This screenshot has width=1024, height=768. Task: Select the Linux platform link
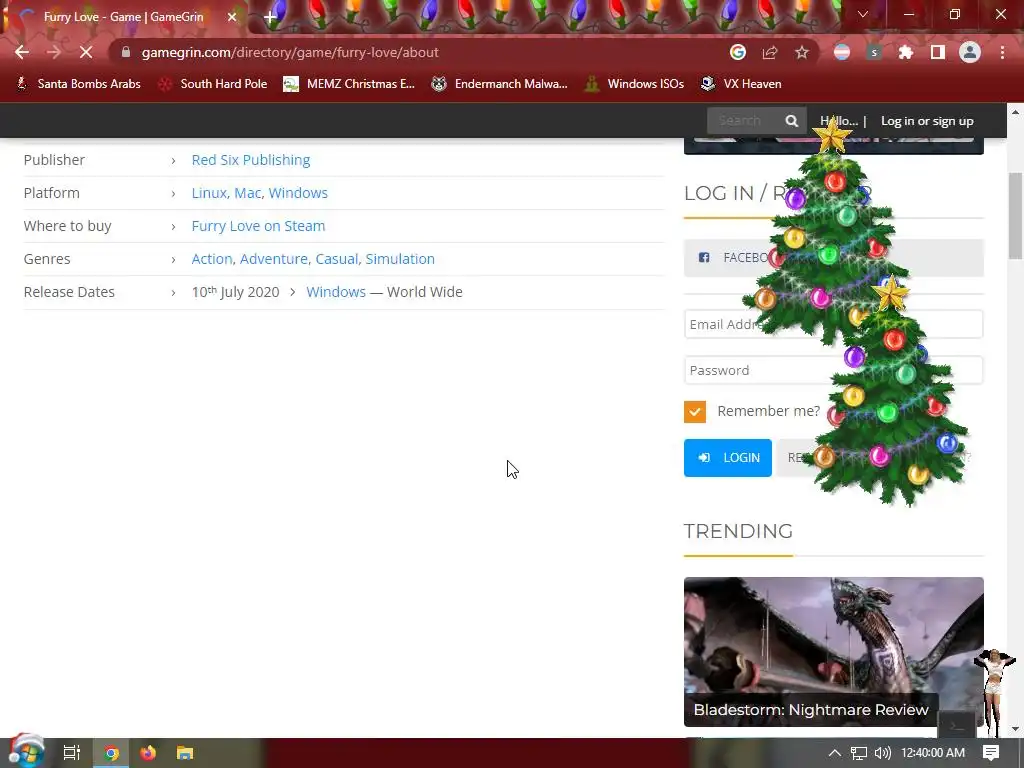pos(208,193)
